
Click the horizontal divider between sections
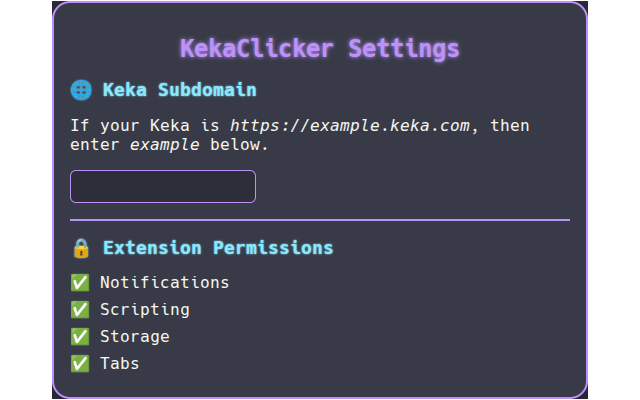pyautogui.click(x=320, y=219)
